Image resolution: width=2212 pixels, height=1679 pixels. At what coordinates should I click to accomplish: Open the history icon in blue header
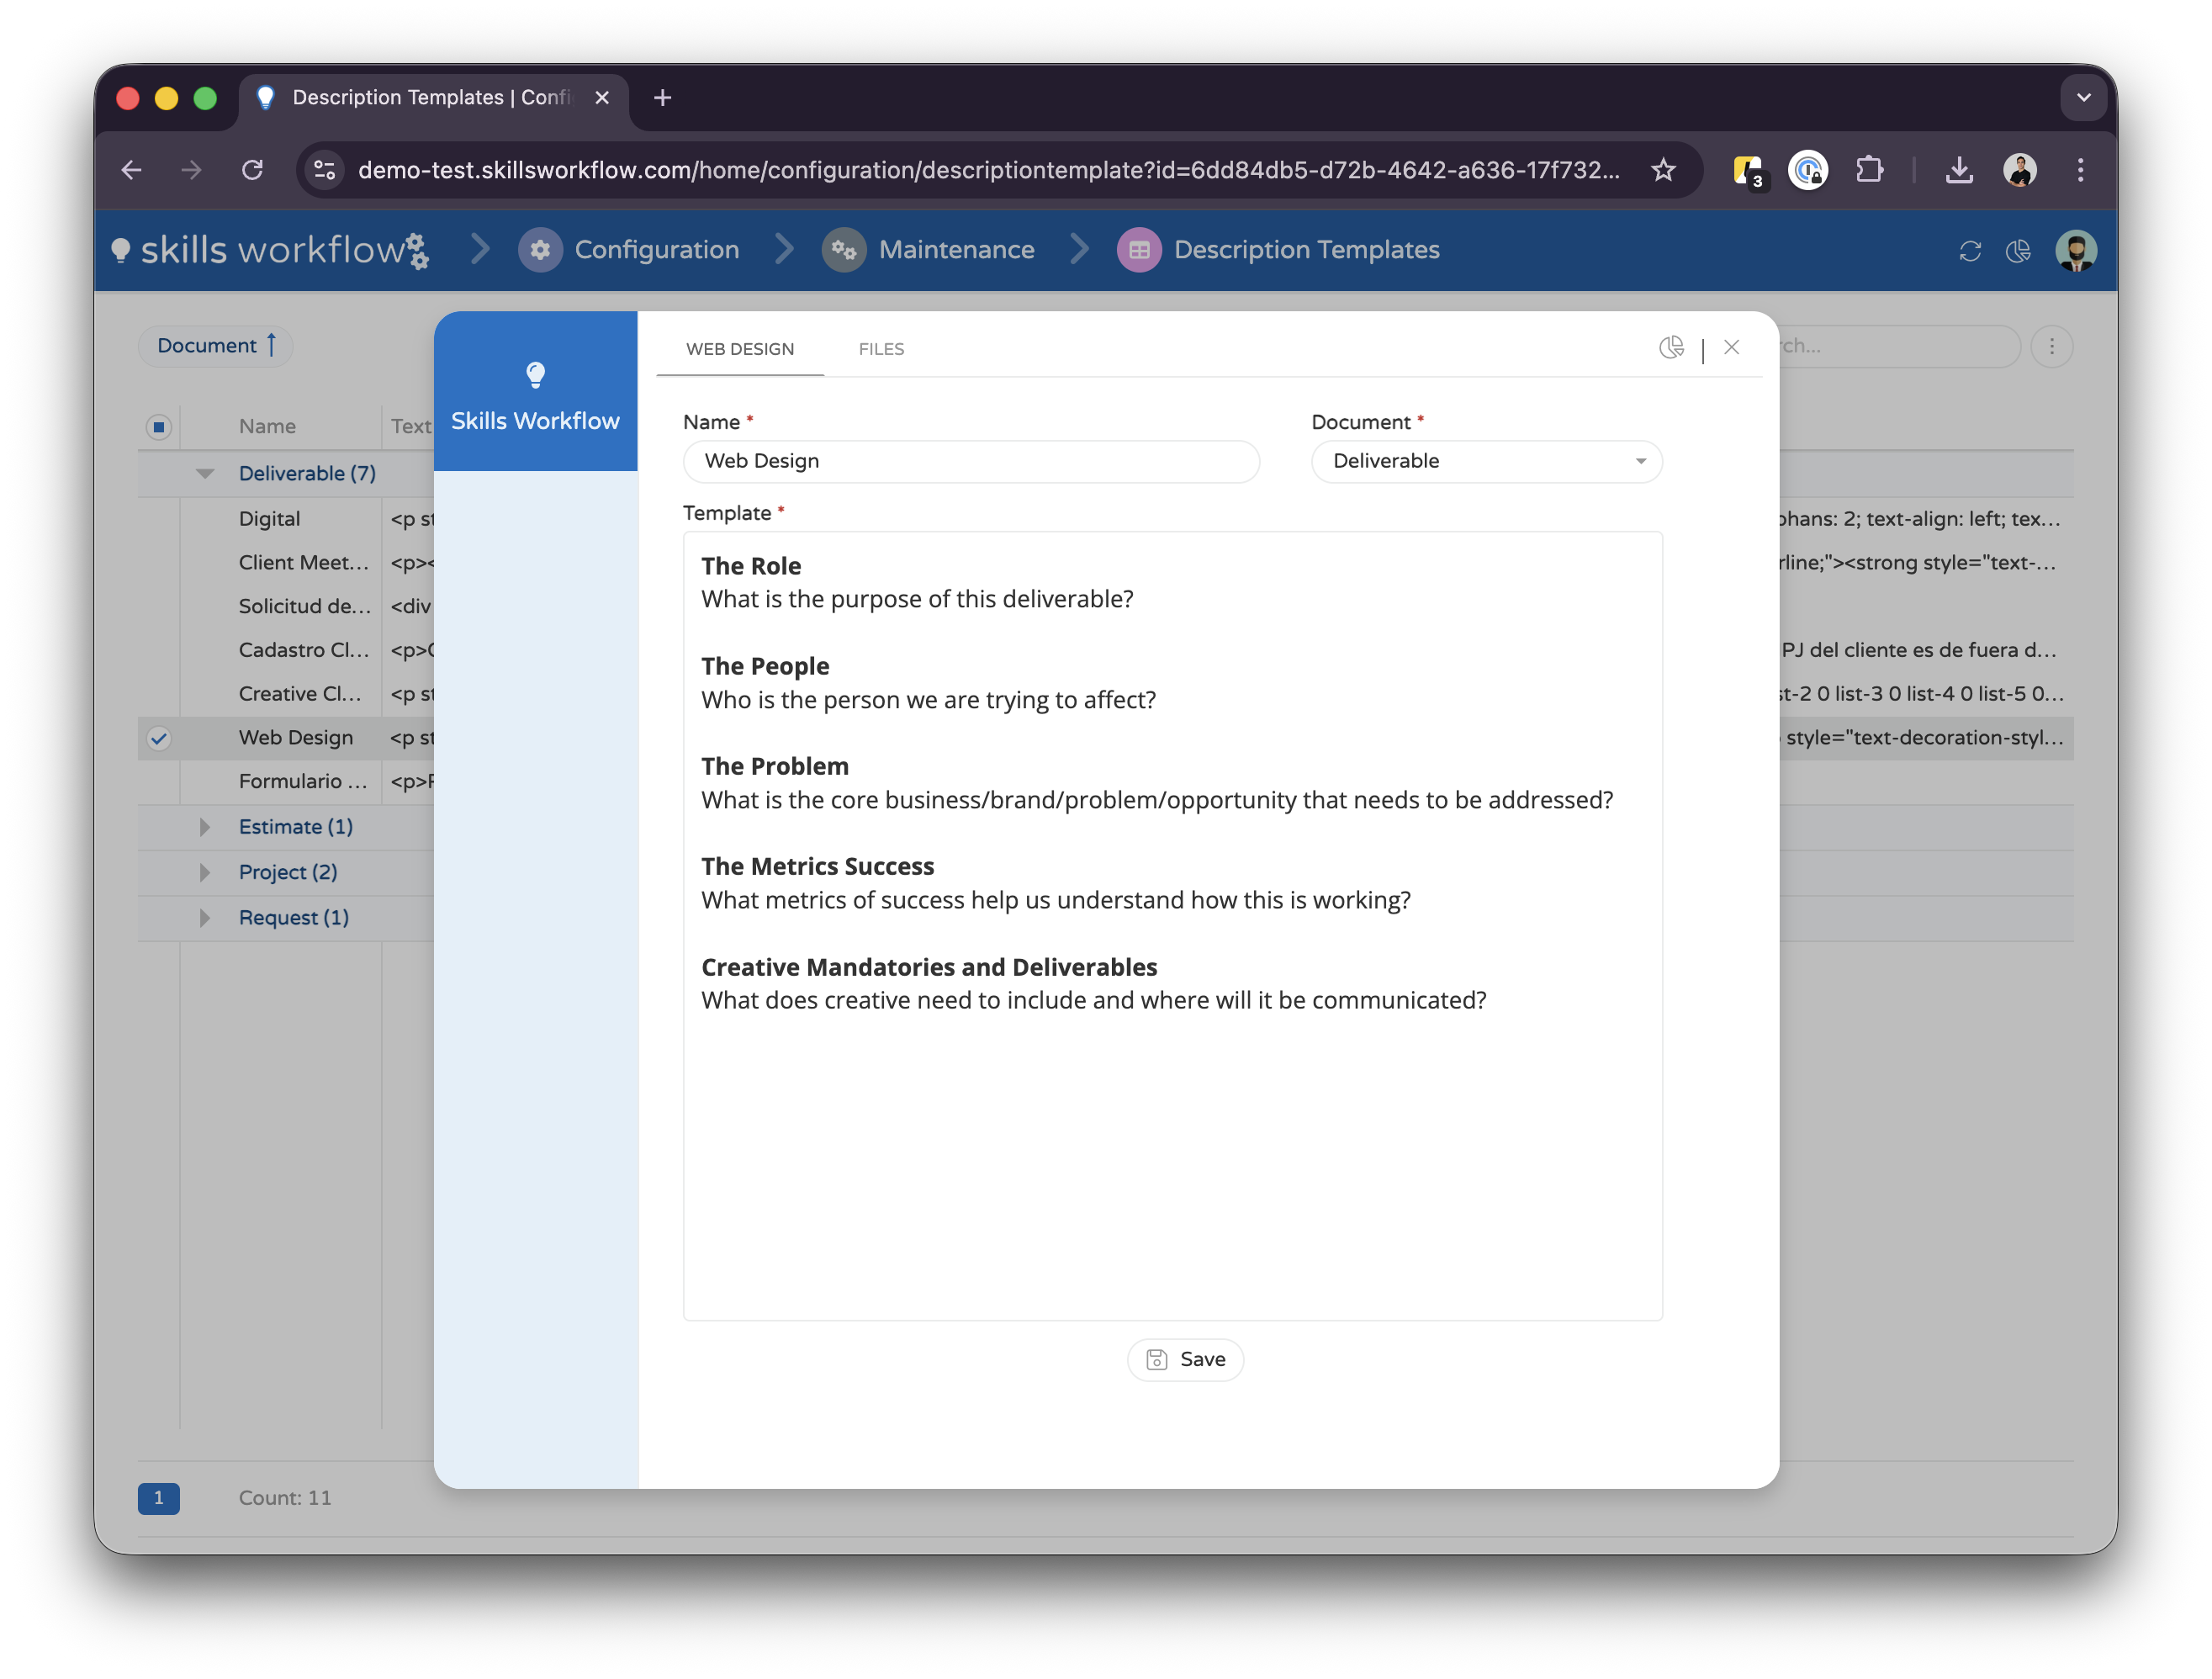click(2018, 251)
